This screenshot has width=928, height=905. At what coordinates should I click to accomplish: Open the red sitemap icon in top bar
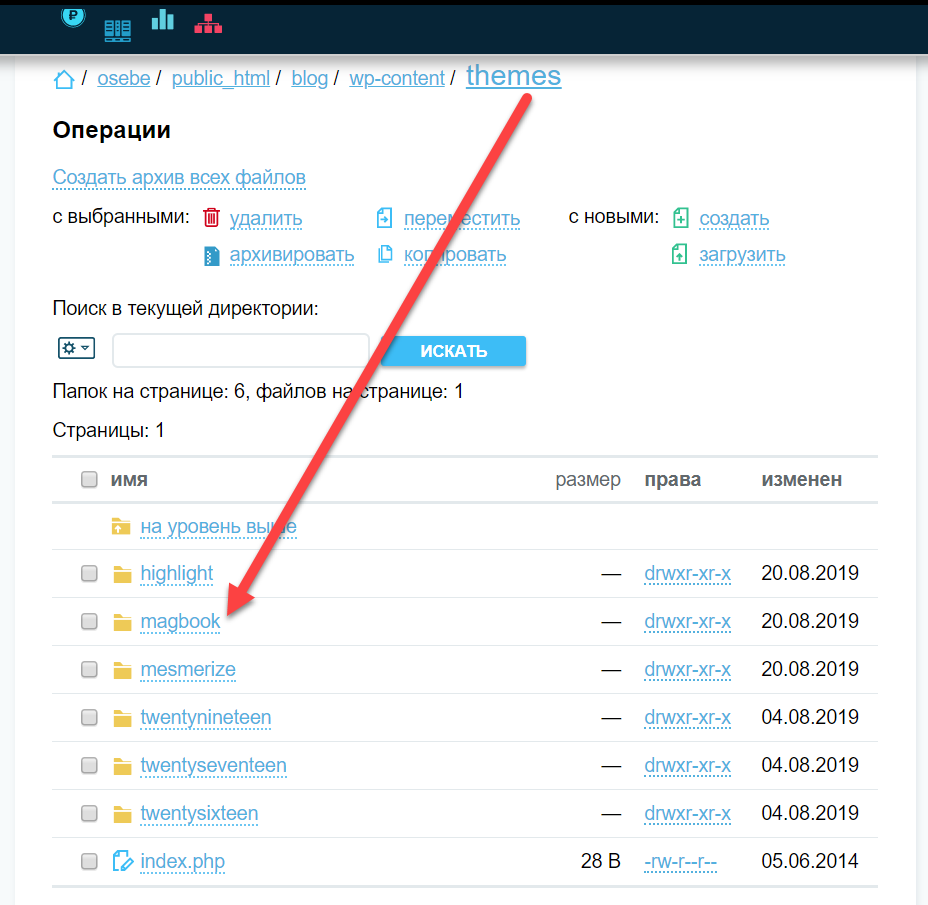208,24
